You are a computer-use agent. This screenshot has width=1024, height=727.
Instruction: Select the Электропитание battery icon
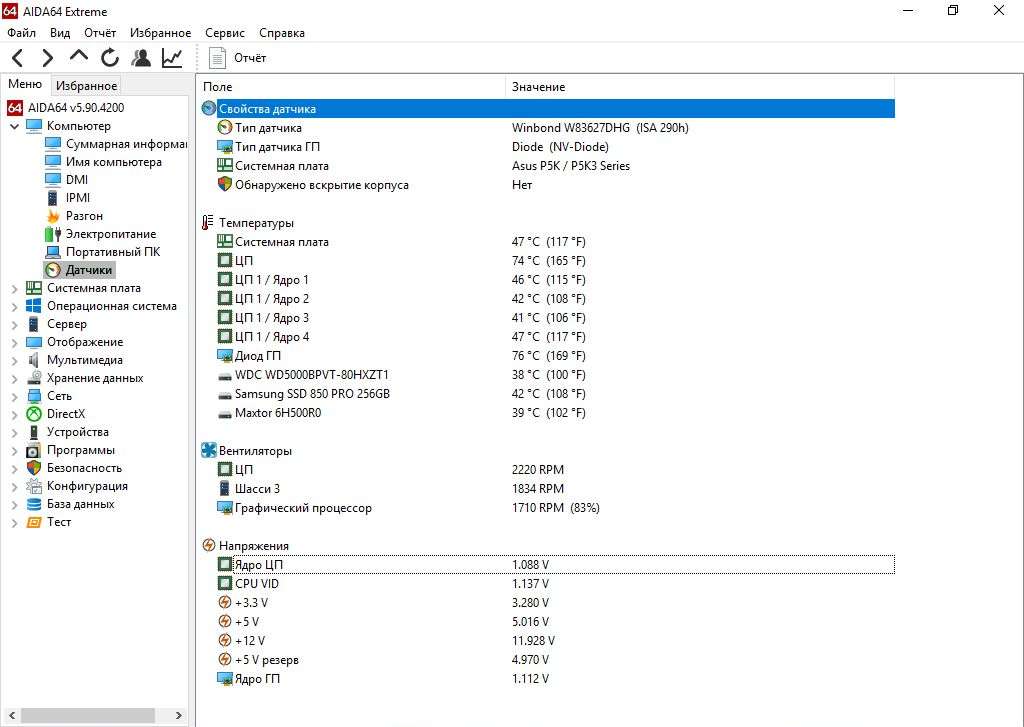coord(53,234)
